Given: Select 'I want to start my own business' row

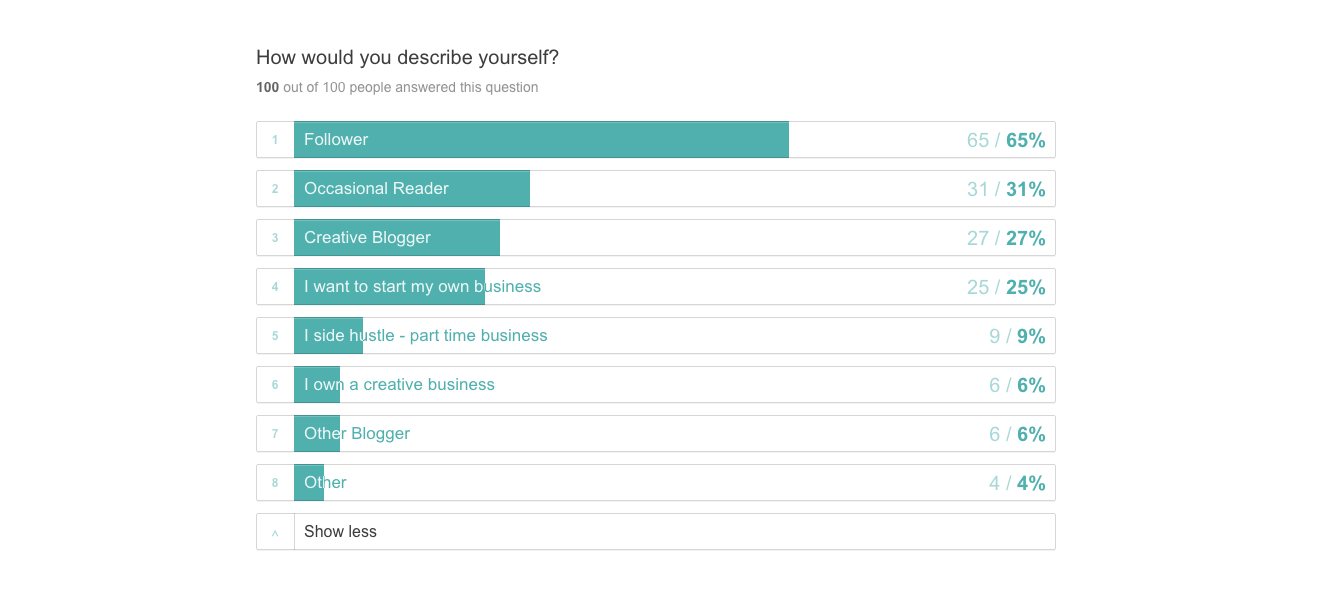Looking at the screenshot, I should pos(656,287).
